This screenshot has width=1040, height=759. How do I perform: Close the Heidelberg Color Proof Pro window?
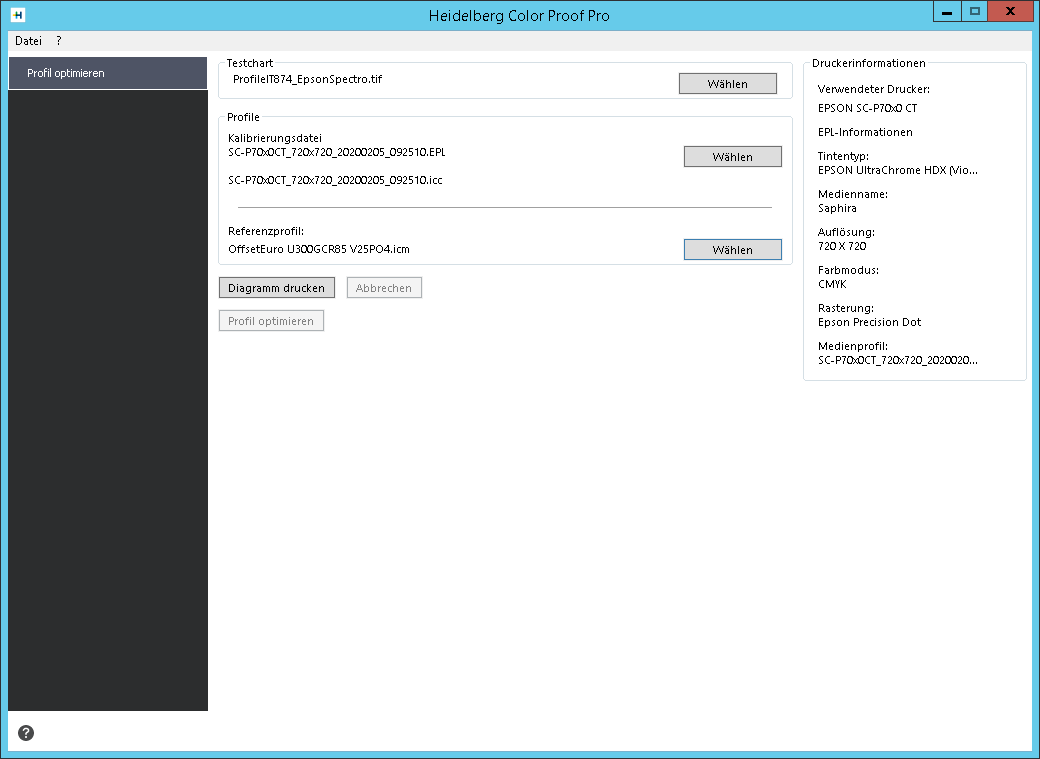[1011, 12]
